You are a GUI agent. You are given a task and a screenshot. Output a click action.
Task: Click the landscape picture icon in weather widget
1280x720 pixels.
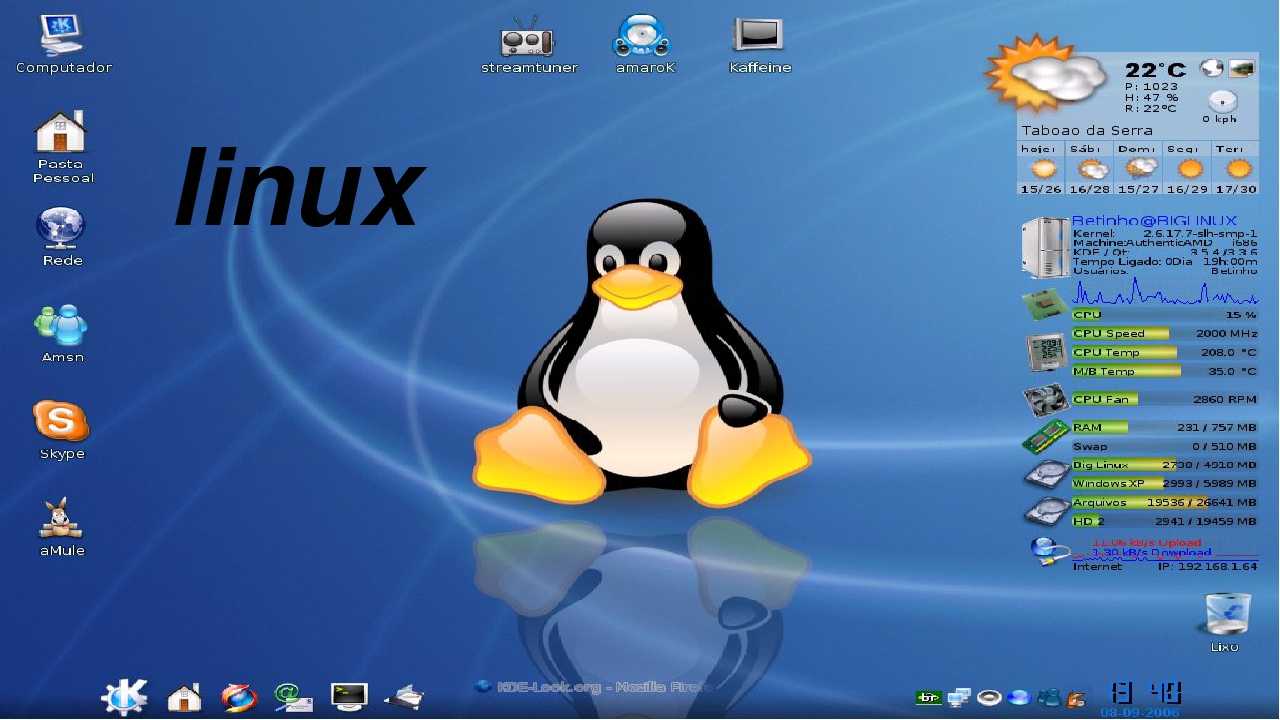[1241, 68]
